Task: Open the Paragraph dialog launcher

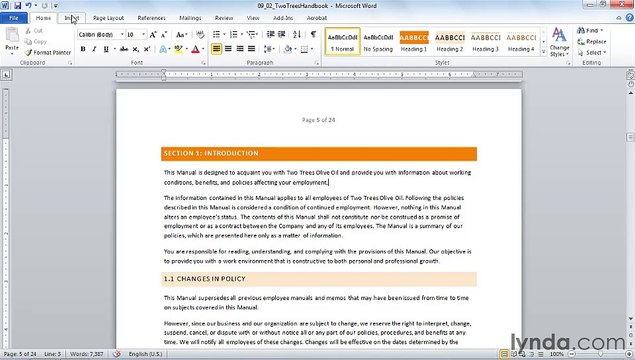Action: click(316, 63)
